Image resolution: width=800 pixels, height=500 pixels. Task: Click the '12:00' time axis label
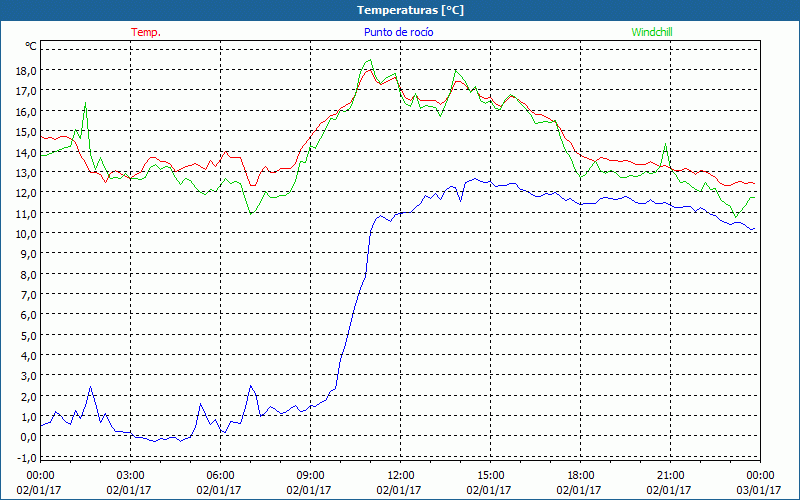click(x=401, y=475)
